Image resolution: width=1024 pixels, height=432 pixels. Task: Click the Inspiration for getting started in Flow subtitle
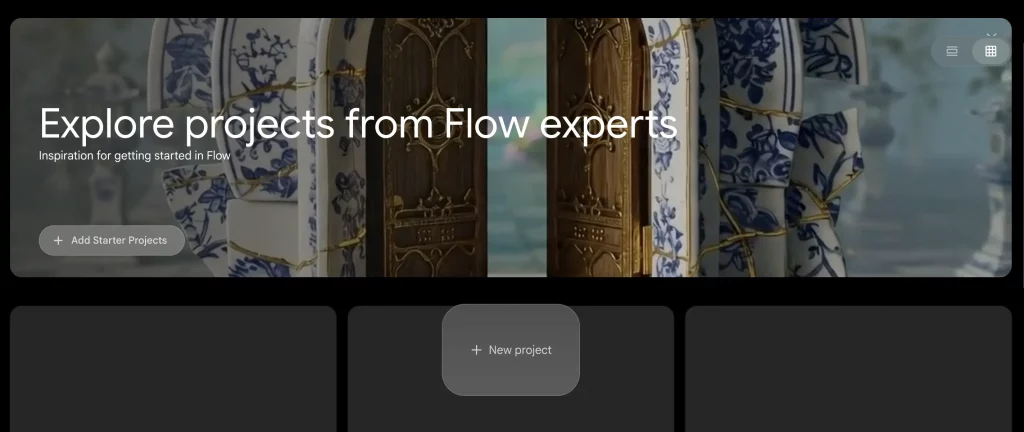[135, 155]
